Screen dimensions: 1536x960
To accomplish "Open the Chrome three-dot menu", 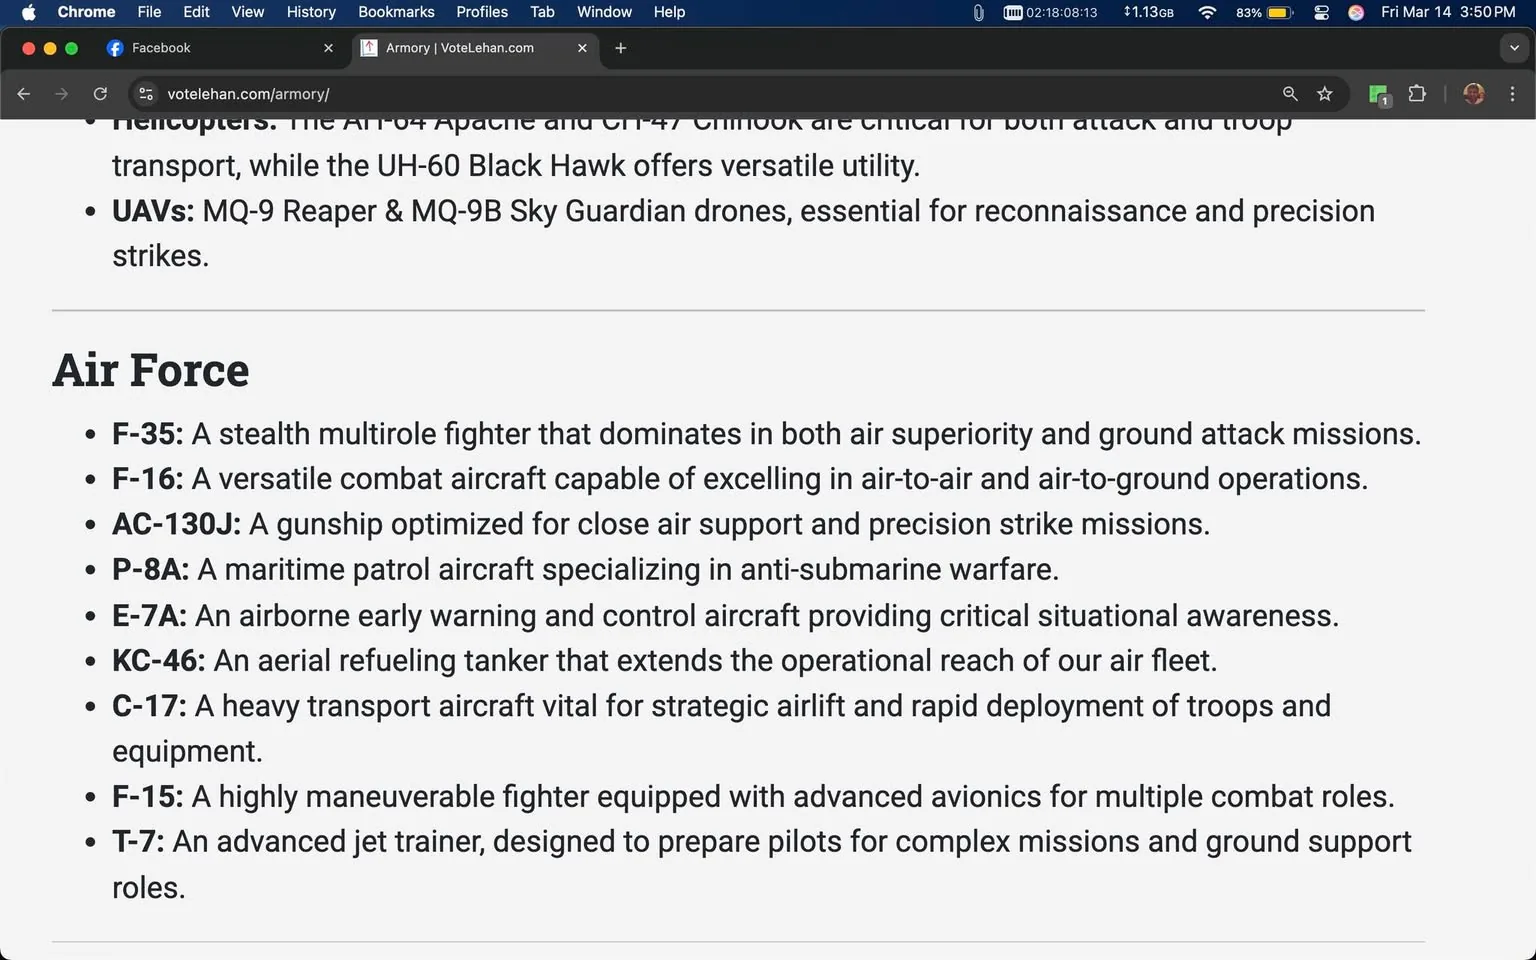I will click(x=1513, y=93).
